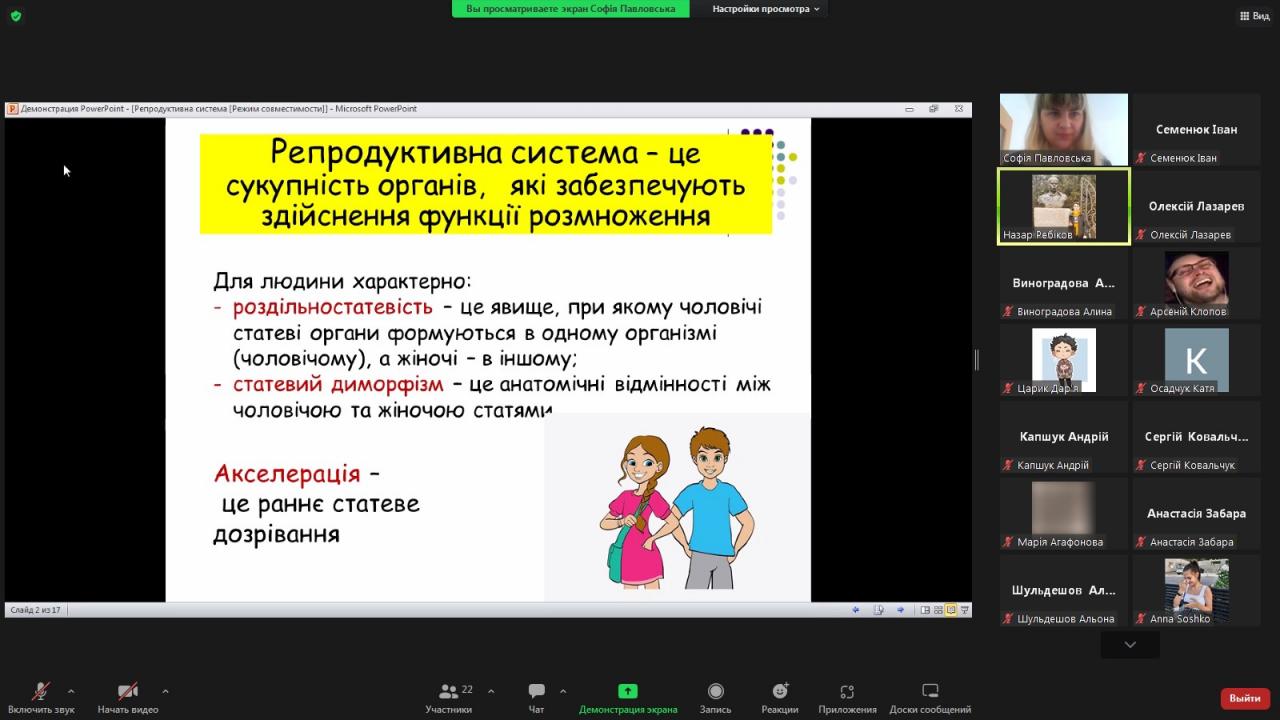Screen dimensions: 1280x720
Task: Start camera with Начать видео
Action: pos(128,697)
